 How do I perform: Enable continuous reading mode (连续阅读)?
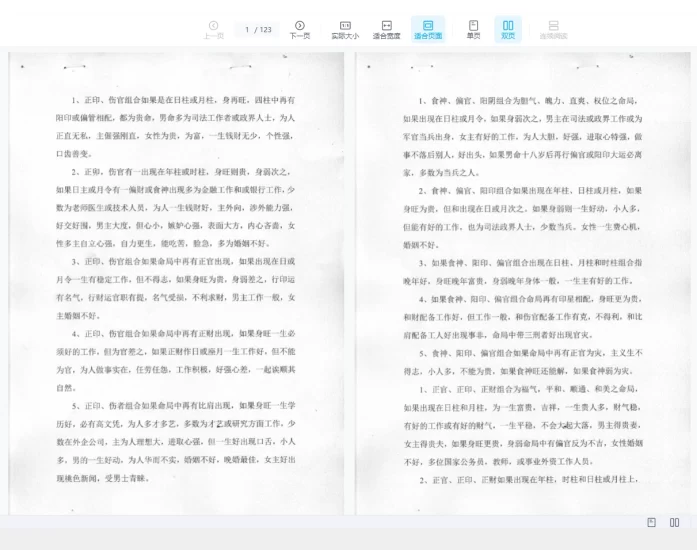pos(553,29)
